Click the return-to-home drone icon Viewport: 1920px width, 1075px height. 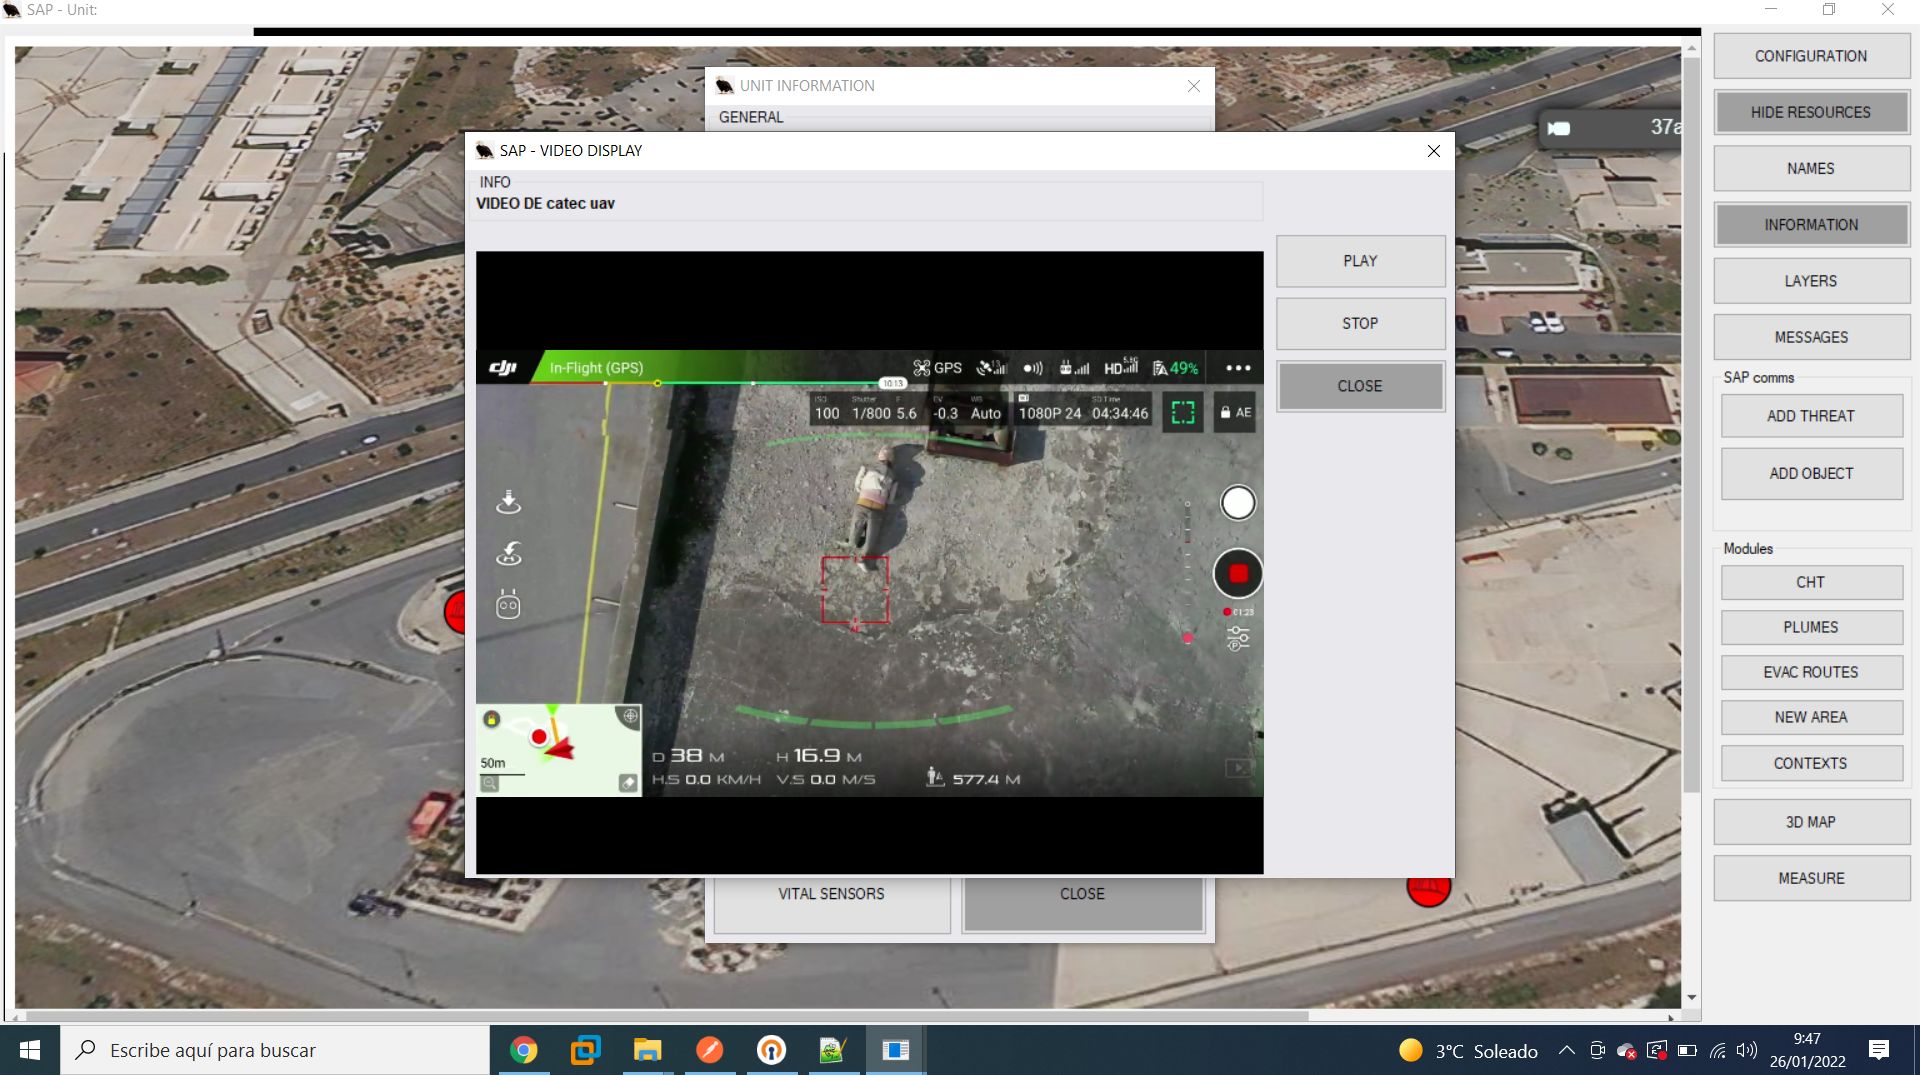coord(508,553)
